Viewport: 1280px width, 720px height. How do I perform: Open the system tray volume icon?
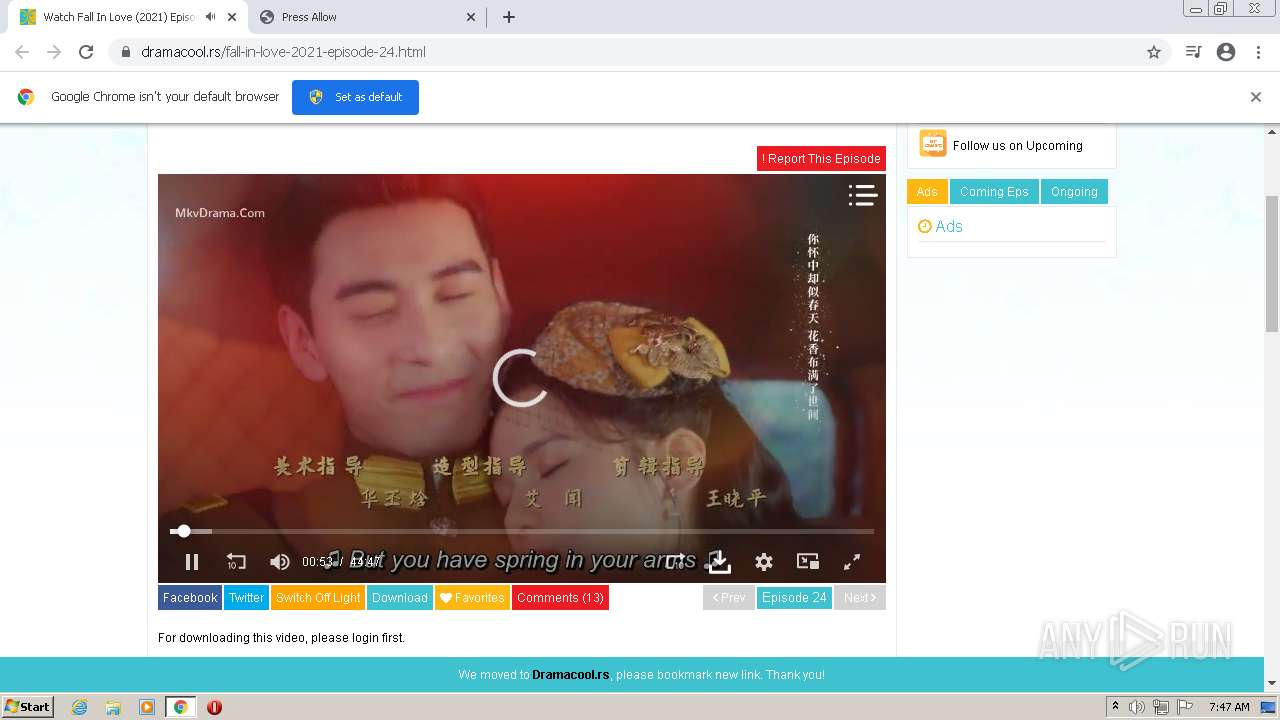pos(1137,707)
